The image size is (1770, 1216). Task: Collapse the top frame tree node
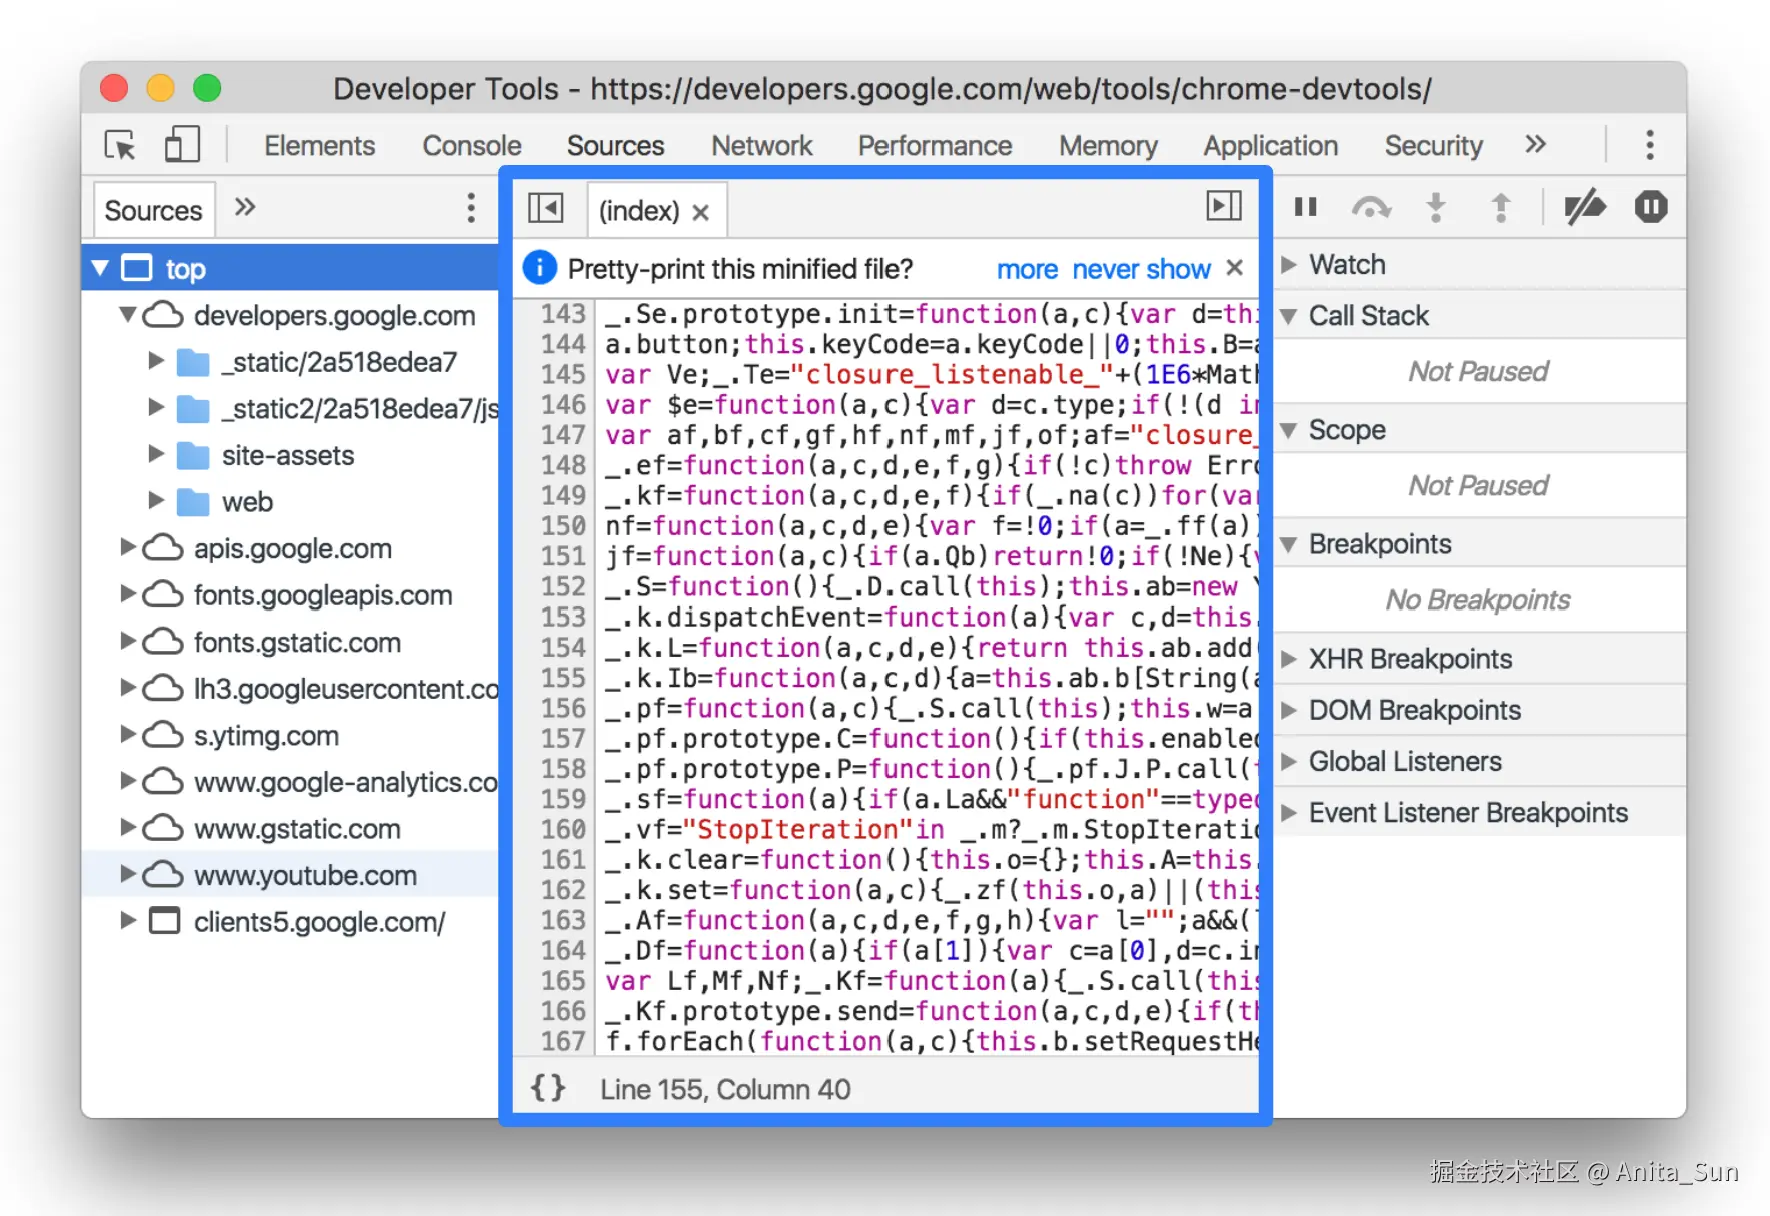100,268
